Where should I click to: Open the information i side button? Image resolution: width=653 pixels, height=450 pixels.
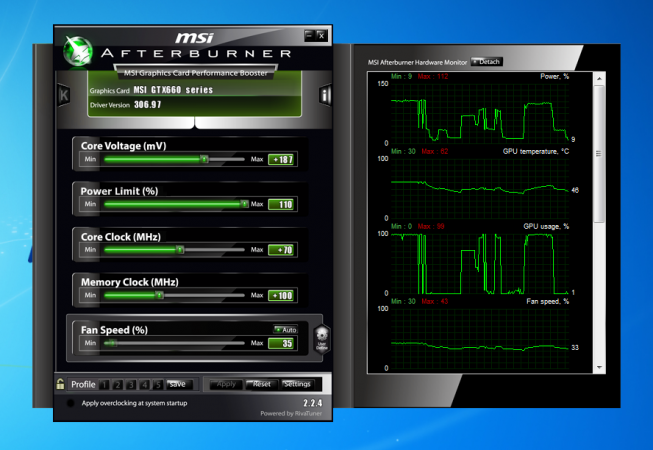tap(325, 95)
